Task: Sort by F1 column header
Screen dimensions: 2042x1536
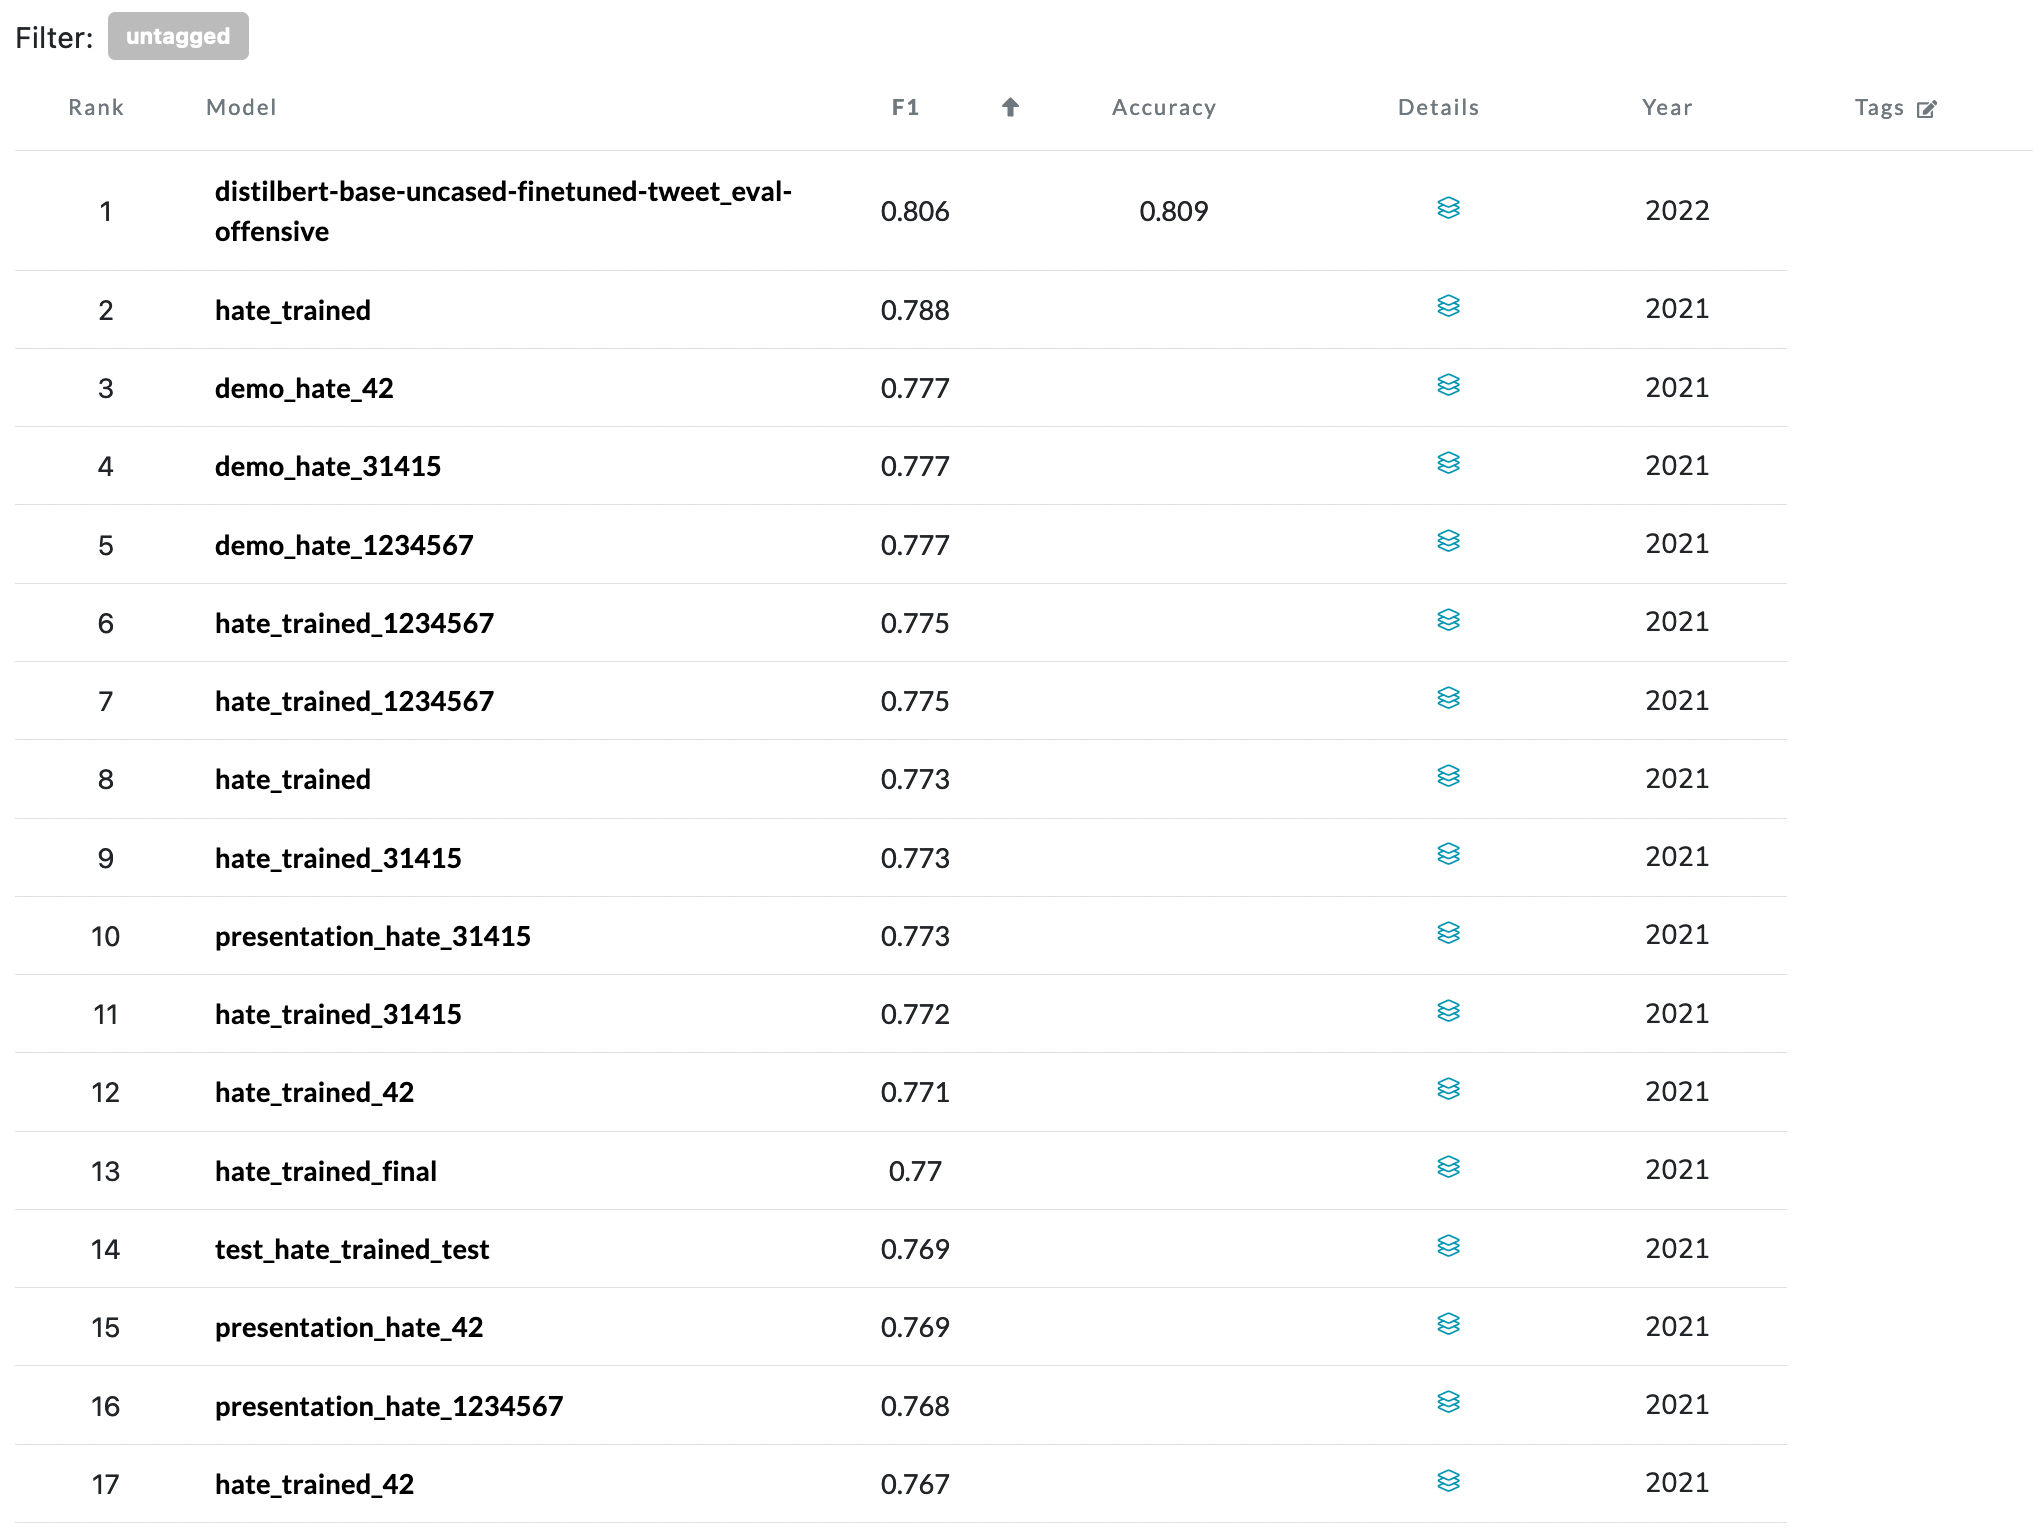Action: (905, 107)
